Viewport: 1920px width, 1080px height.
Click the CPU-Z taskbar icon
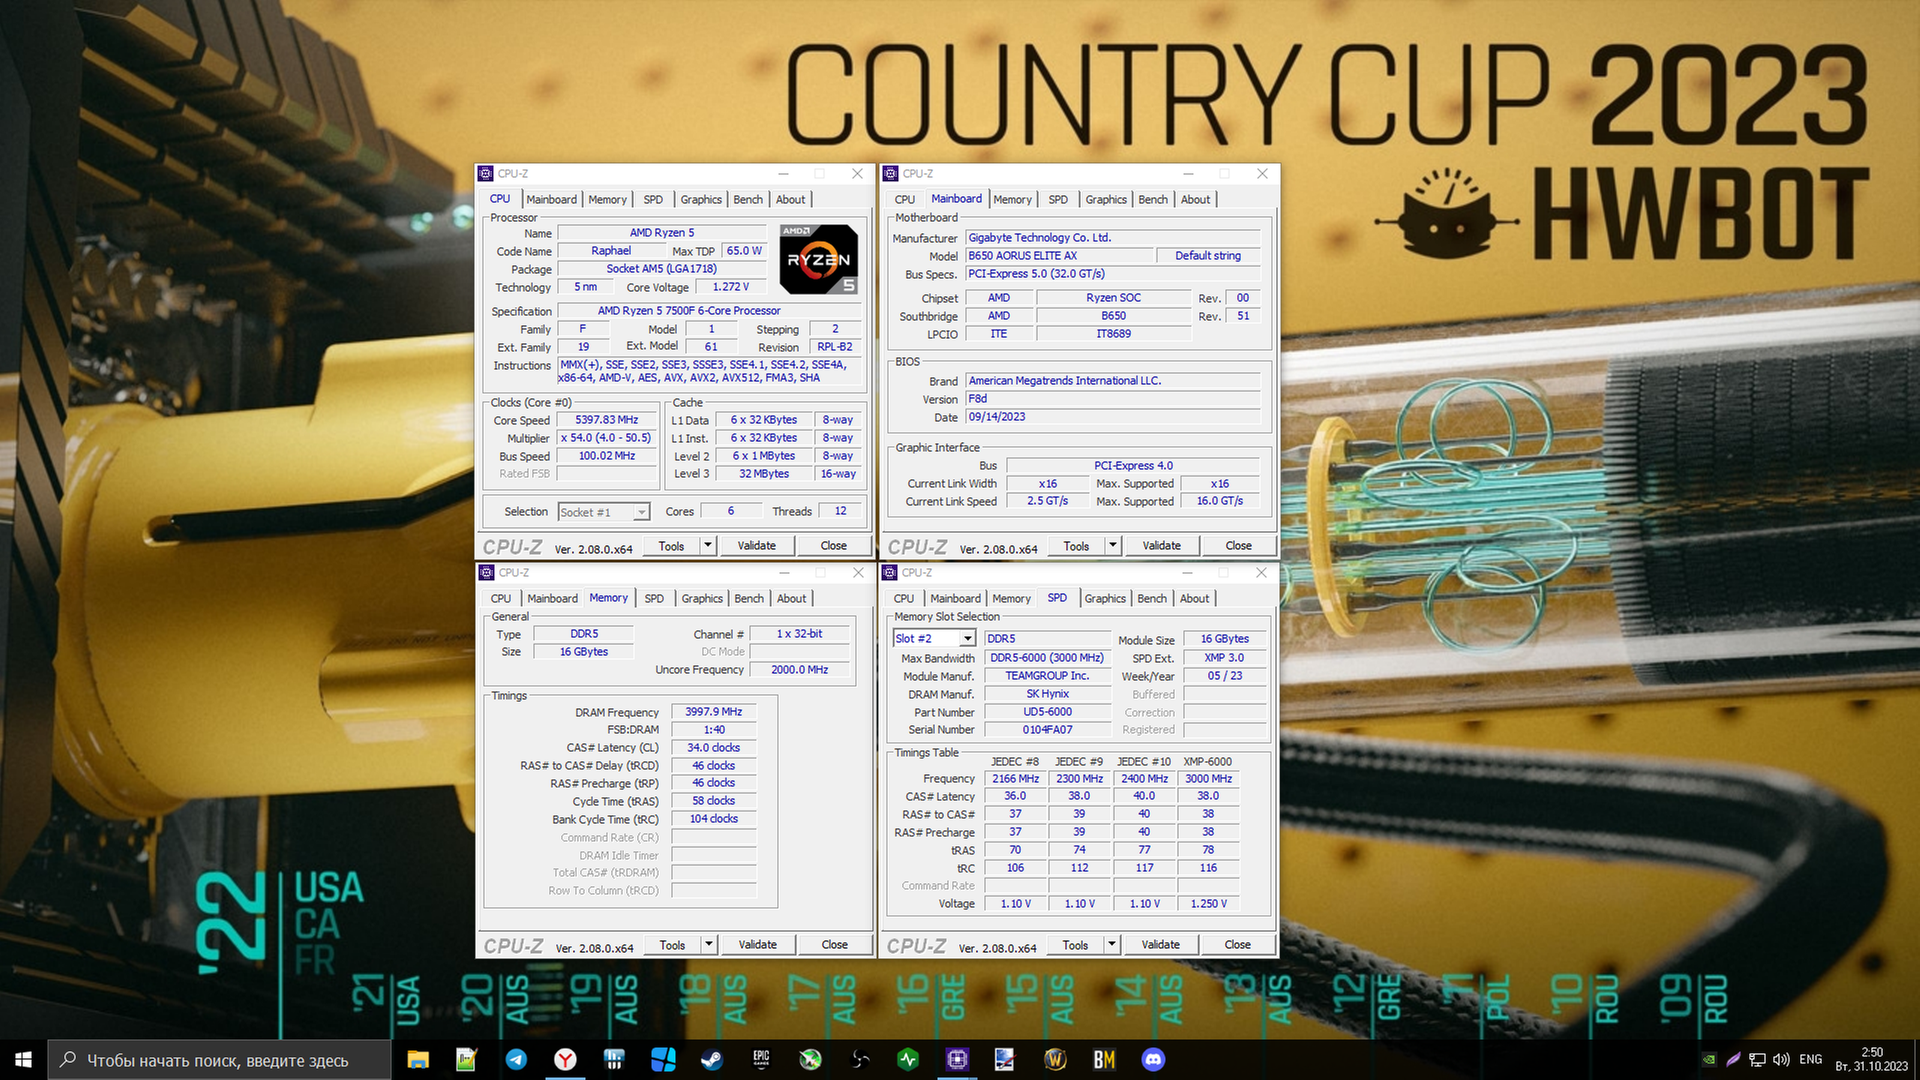coord(957,1060)
